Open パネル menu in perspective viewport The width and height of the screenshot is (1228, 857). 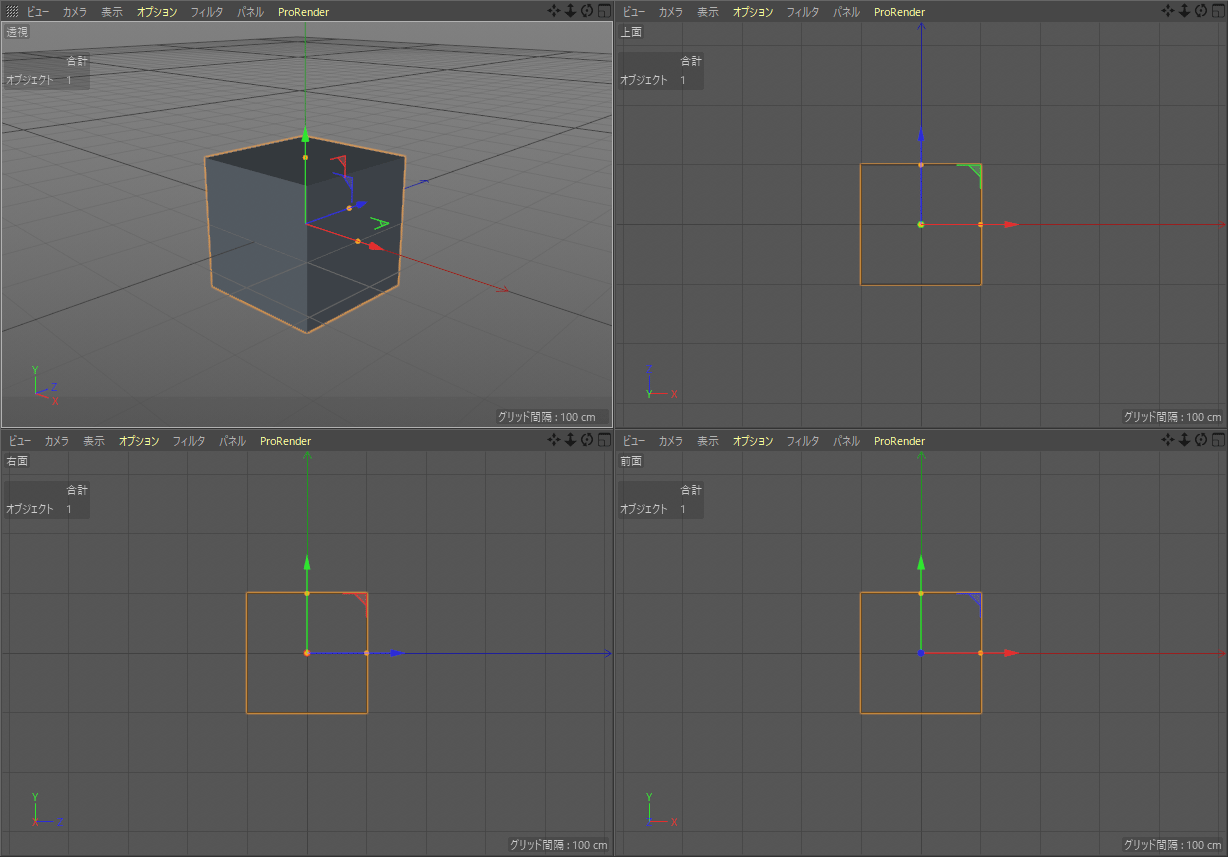[251, 12]
